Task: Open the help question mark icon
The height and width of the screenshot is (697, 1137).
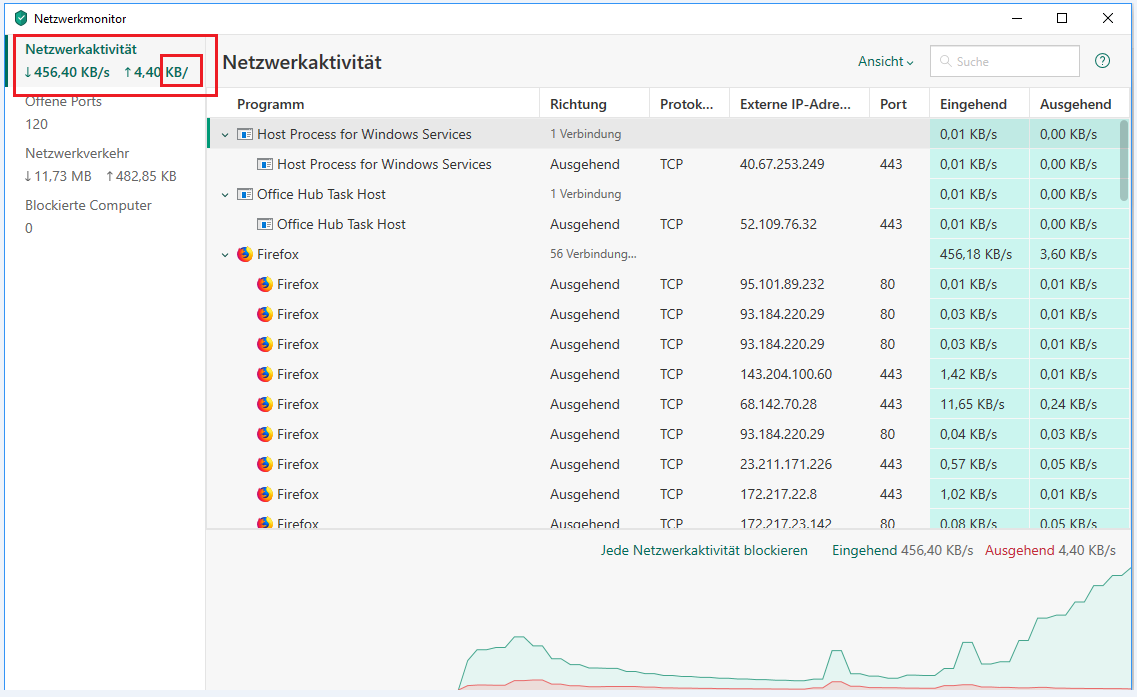Action: [1102, 61]
